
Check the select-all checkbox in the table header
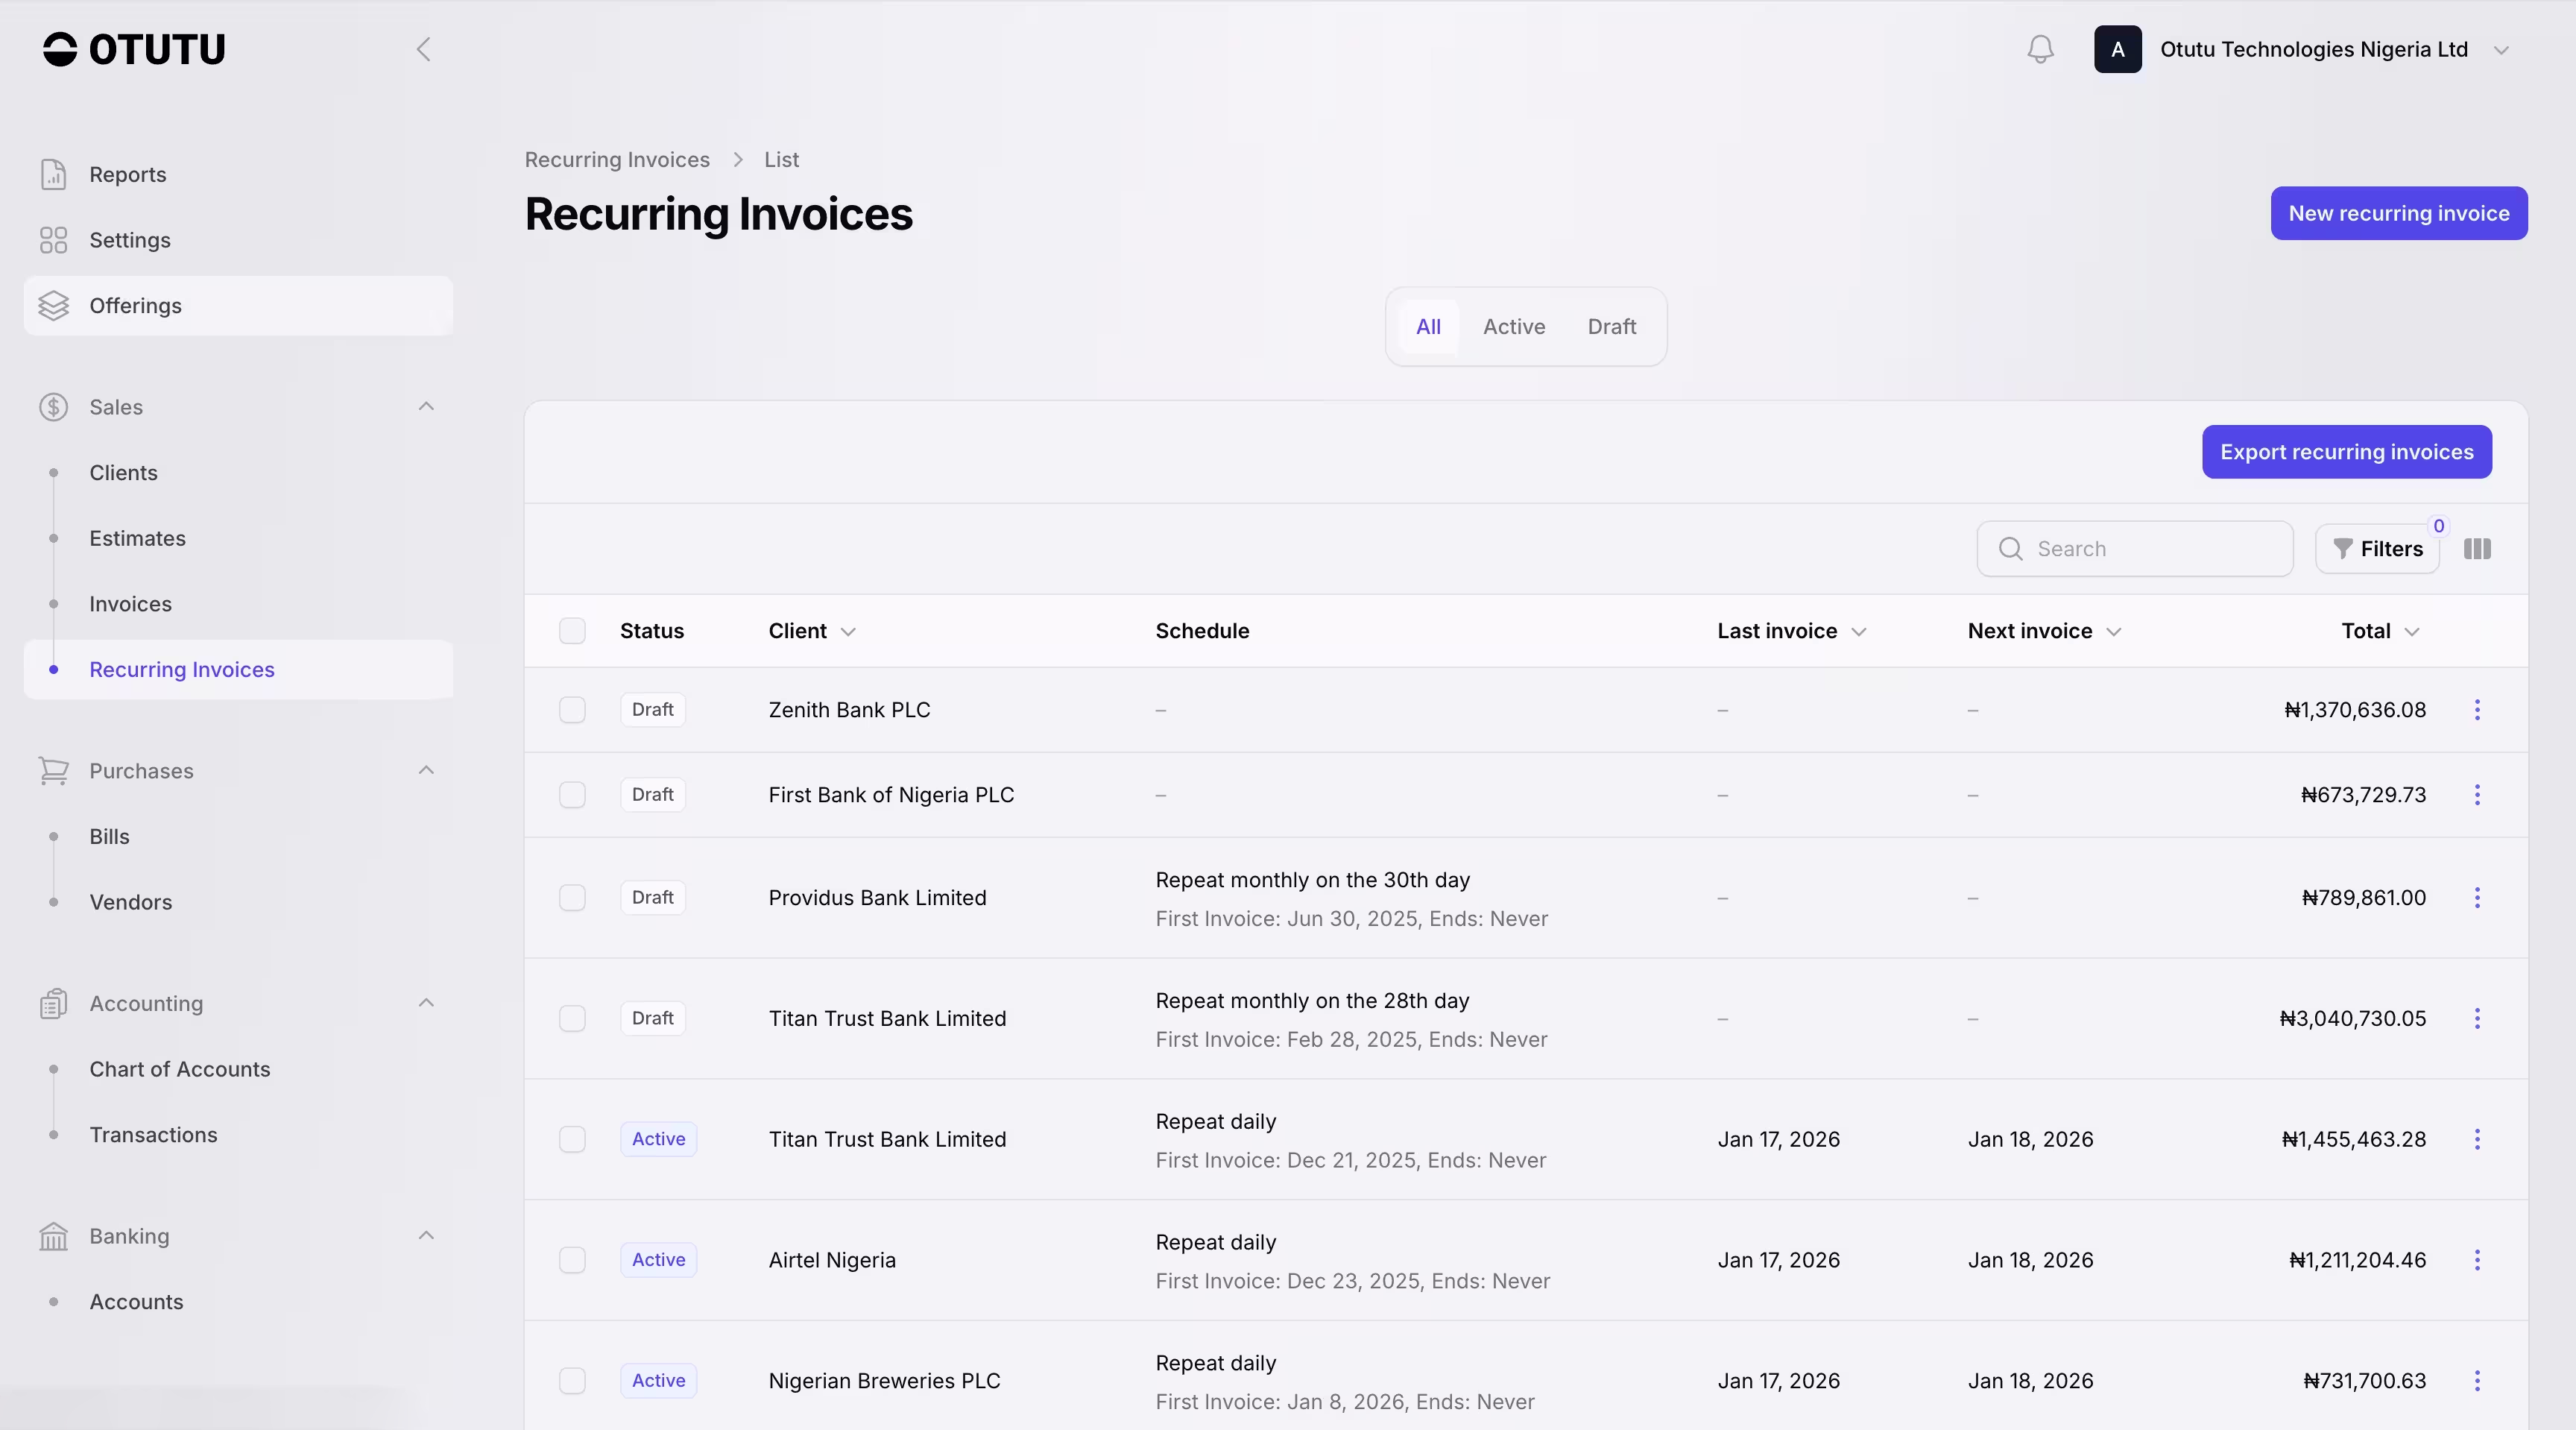point(572,631)
